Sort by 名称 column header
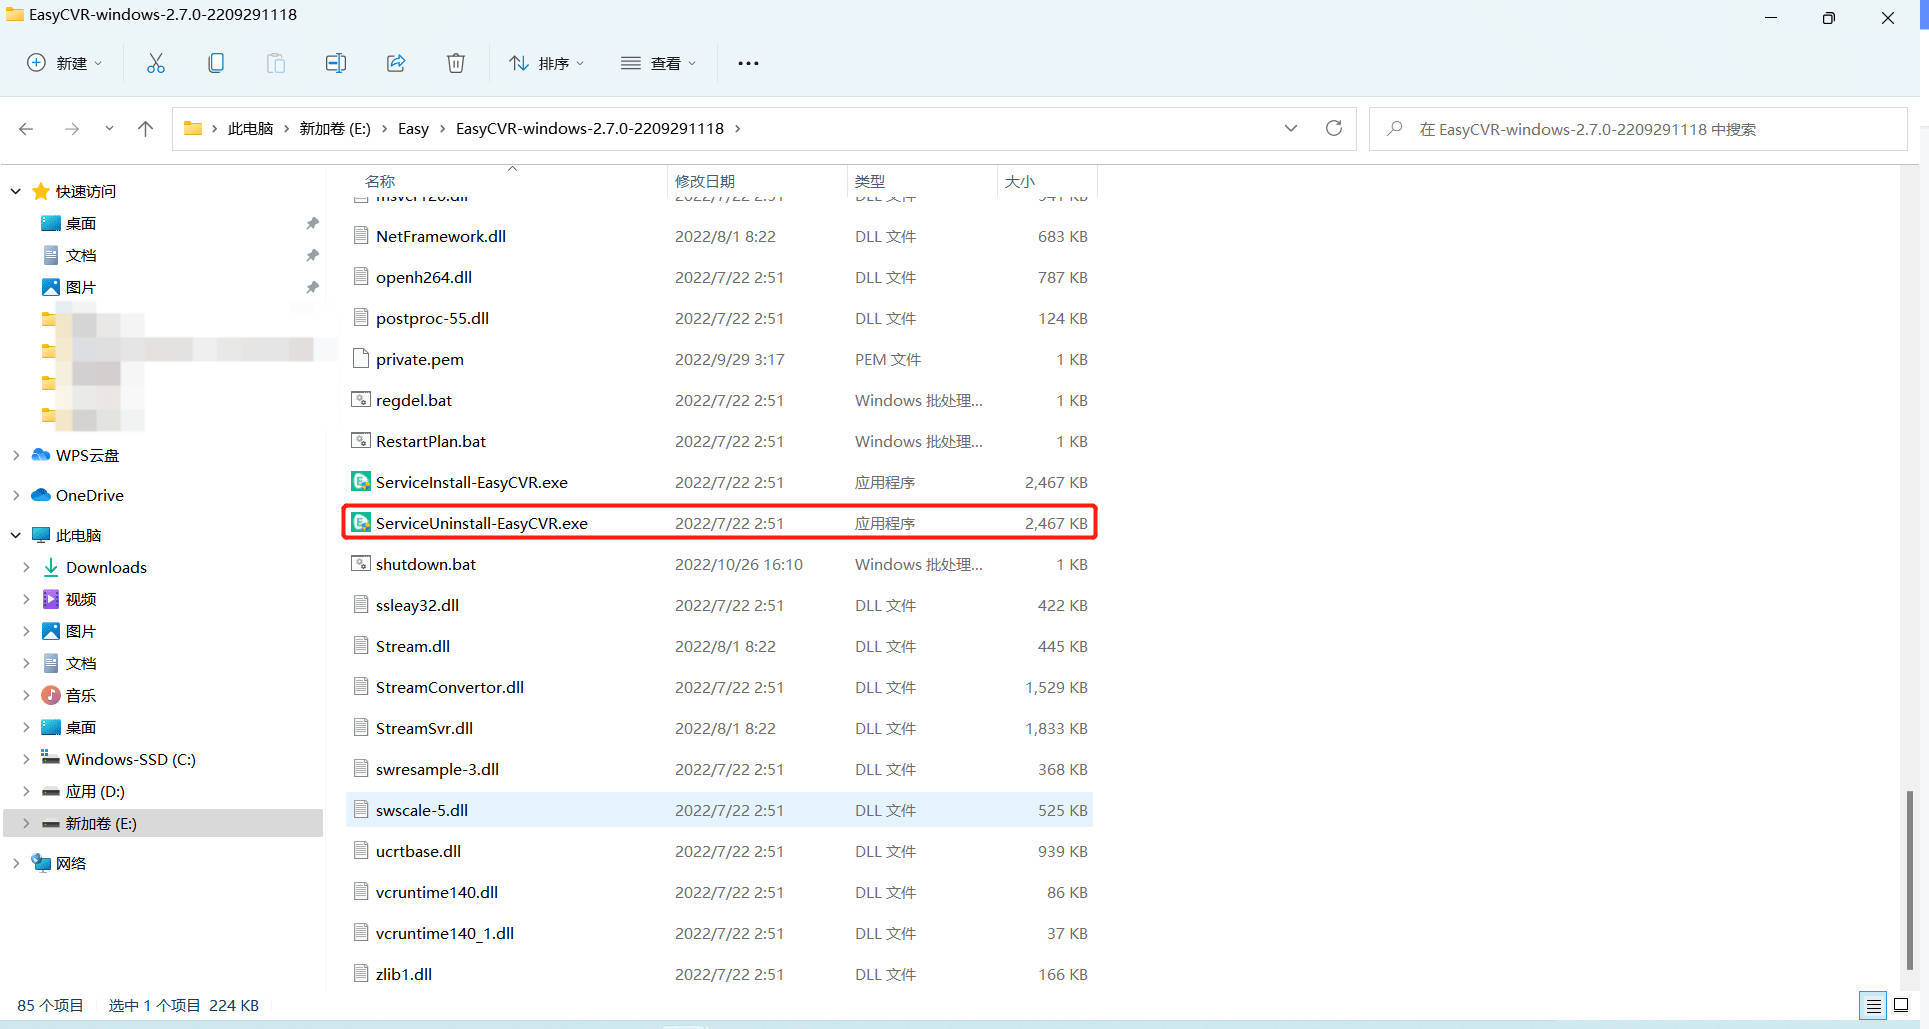This screenshot has width=1929, height=1029. click(x=380, y=181)
